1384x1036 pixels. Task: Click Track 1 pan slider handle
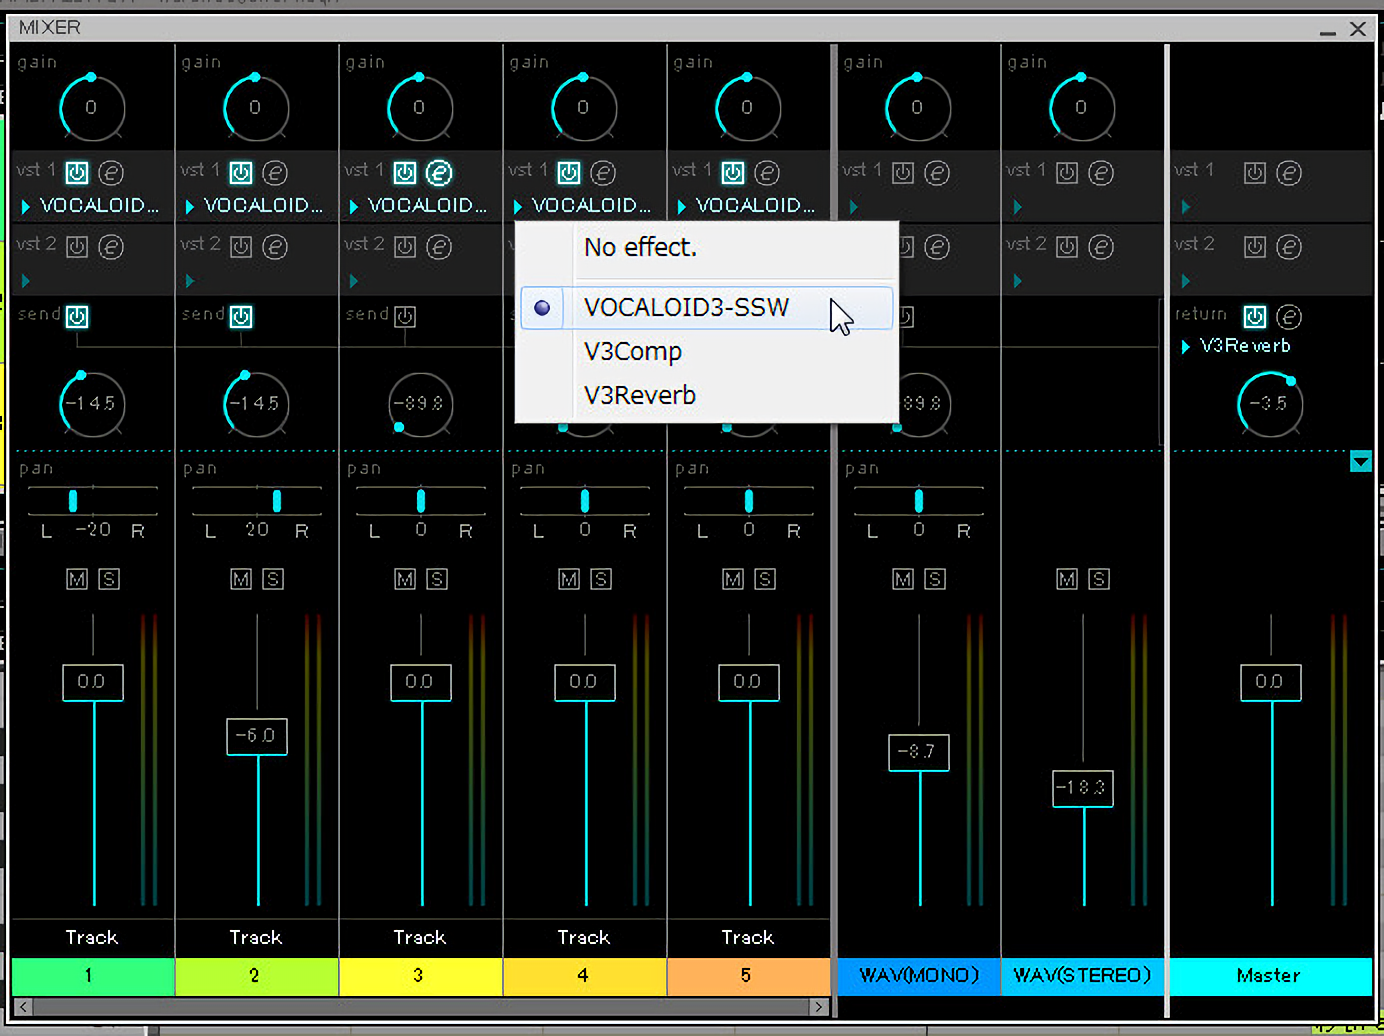[73, 501]
